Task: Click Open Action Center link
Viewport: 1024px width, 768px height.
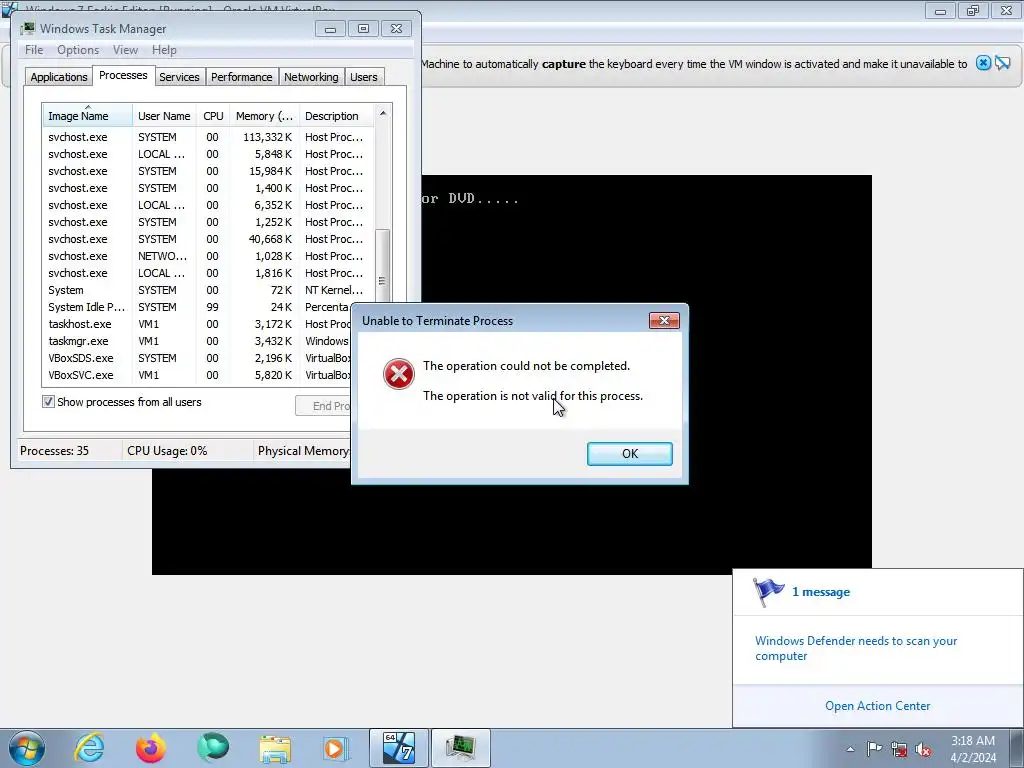Action: click(x=877, y=706)
